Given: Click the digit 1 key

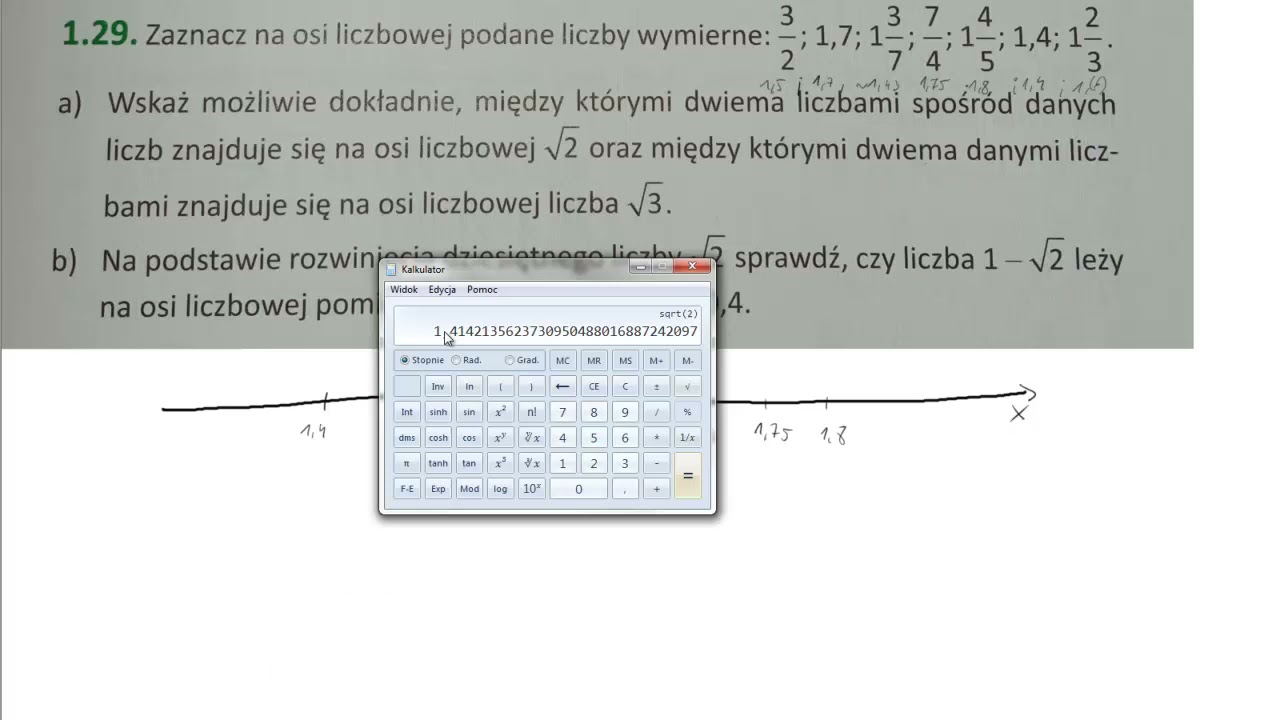Looking at the screenshot, I should [x=563, y=463].
